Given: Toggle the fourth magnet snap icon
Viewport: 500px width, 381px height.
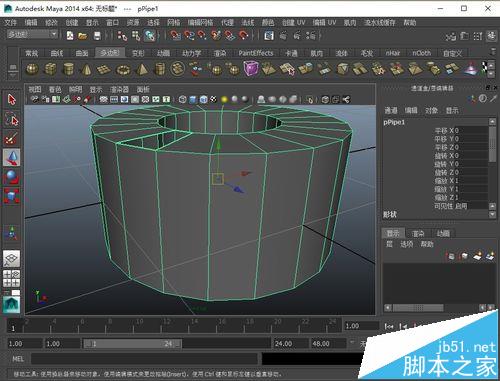Looking at the screenshot, I should [x=216, y=35].
